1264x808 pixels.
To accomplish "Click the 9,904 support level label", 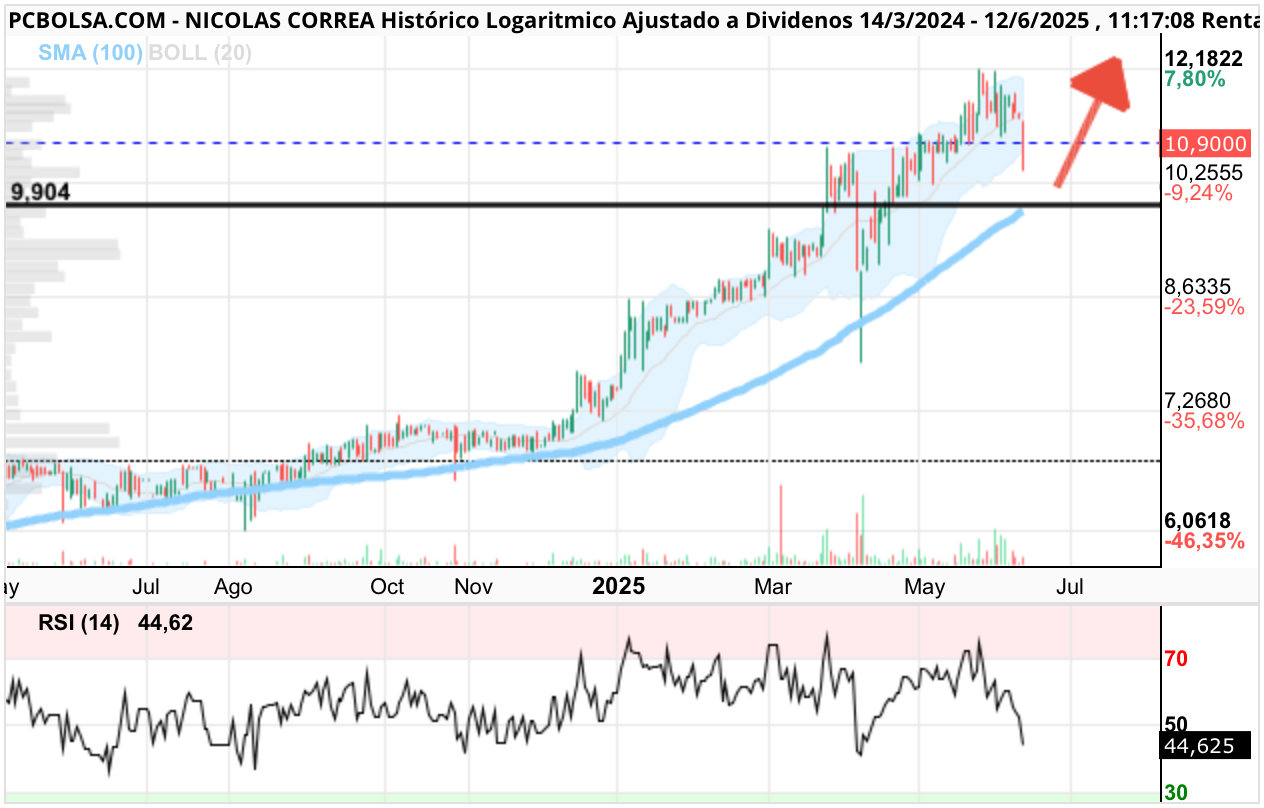I will pos(40,192).
